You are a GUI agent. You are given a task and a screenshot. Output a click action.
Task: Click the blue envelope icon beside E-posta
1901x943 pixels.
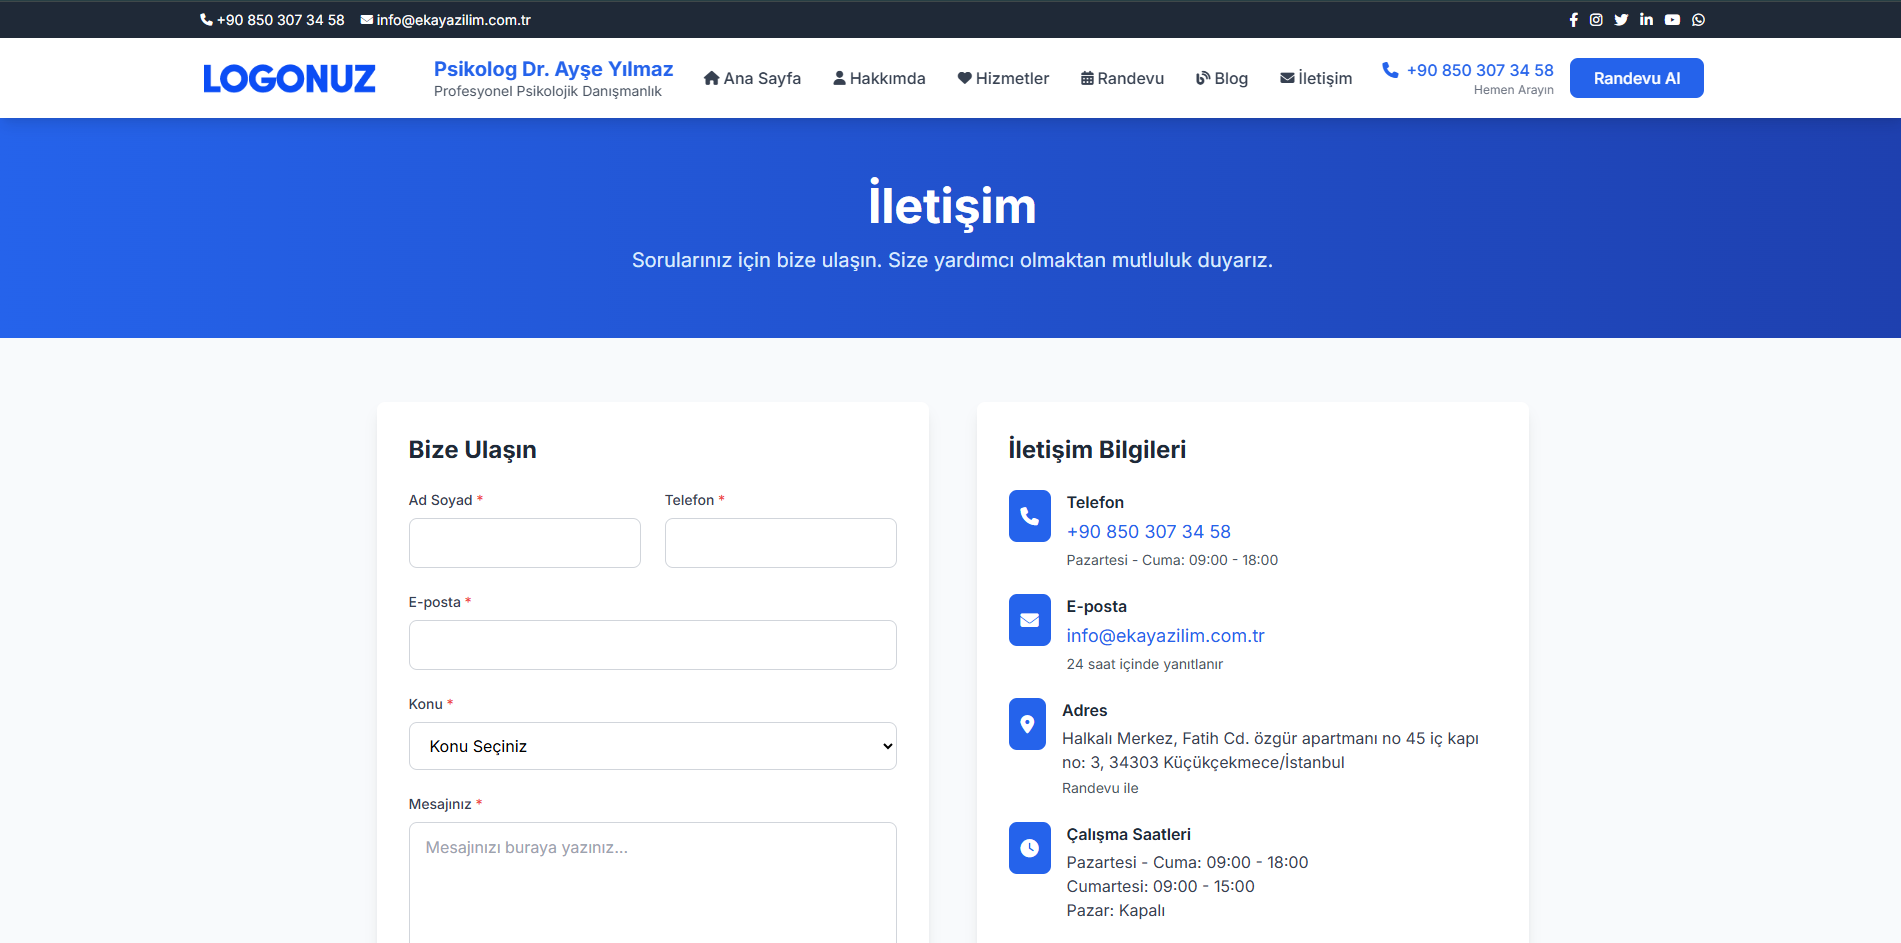click(1029, 620)
